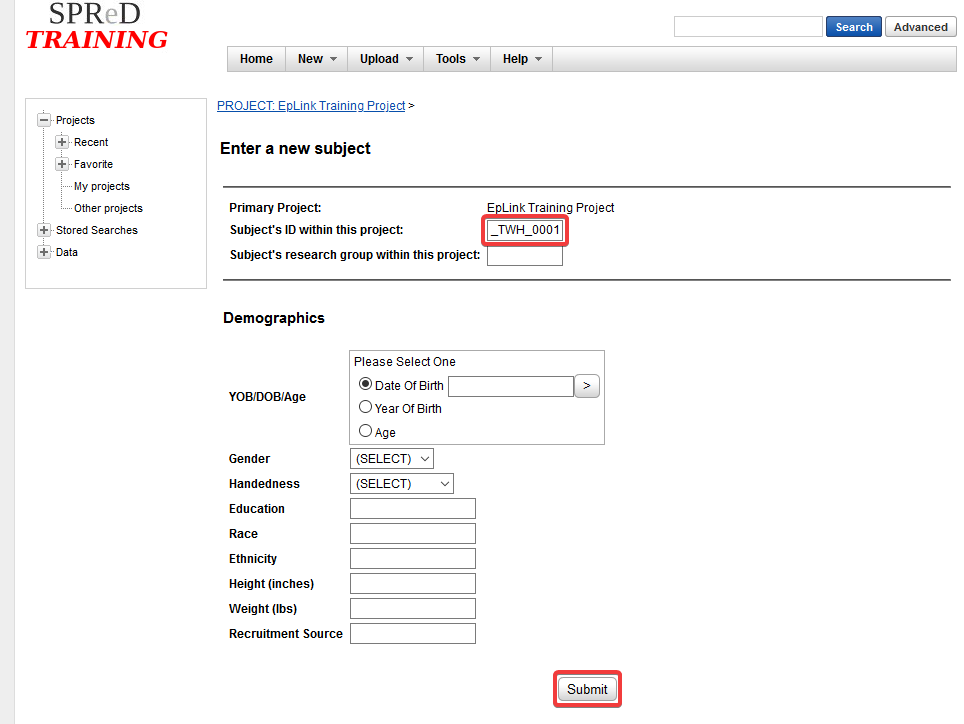Open the EpLink Training Project breadcrumb link

(311, 105)
